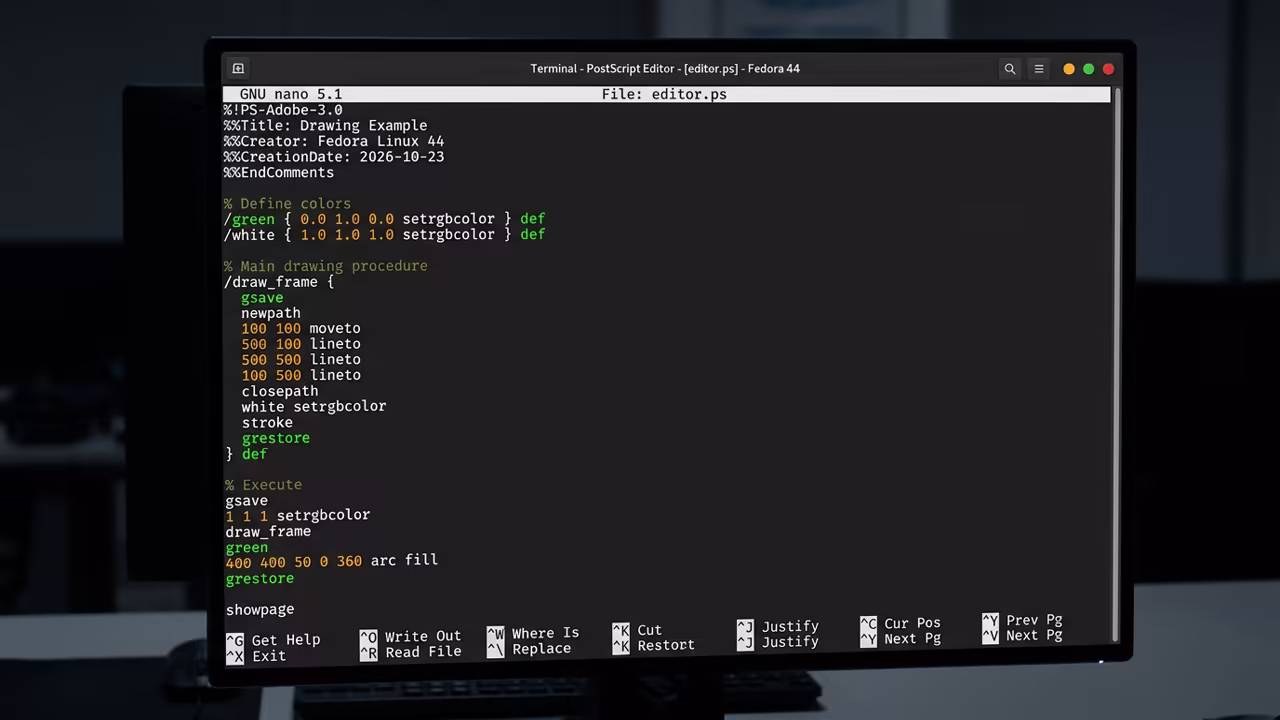
Task: Click the "newpath" line
Action: (x=271, y=313)
